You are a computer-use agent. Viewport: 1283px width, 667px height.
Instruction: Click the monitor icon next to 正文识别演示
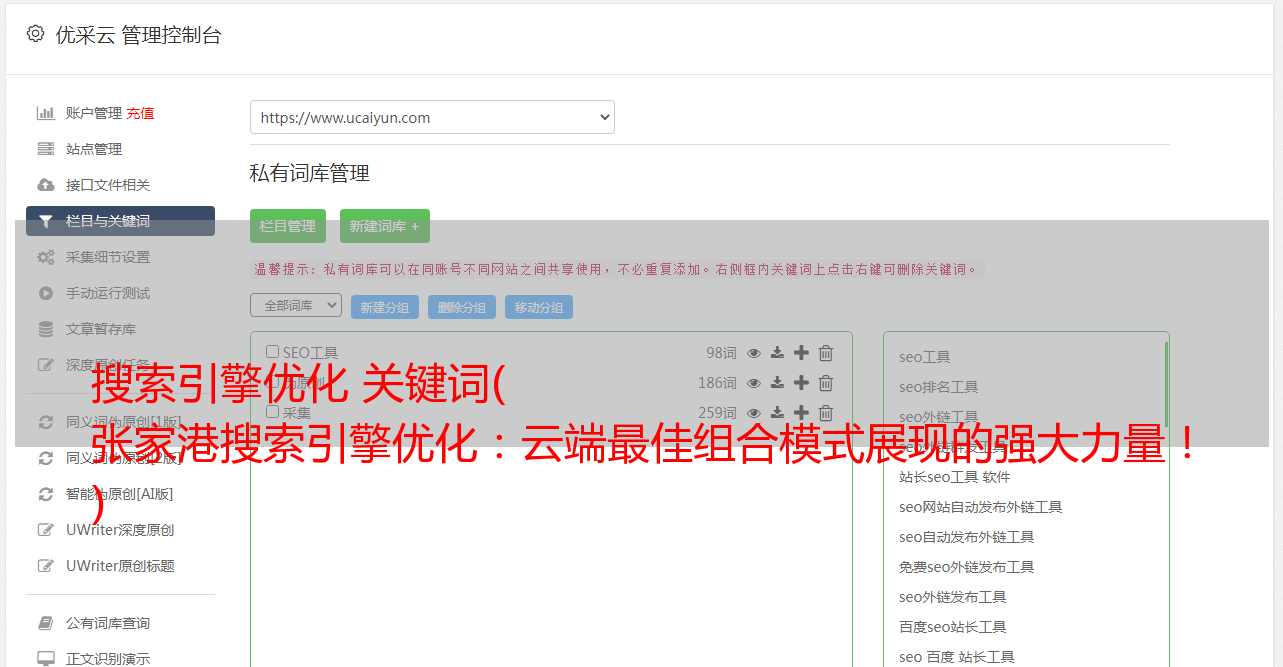[45, 659]
